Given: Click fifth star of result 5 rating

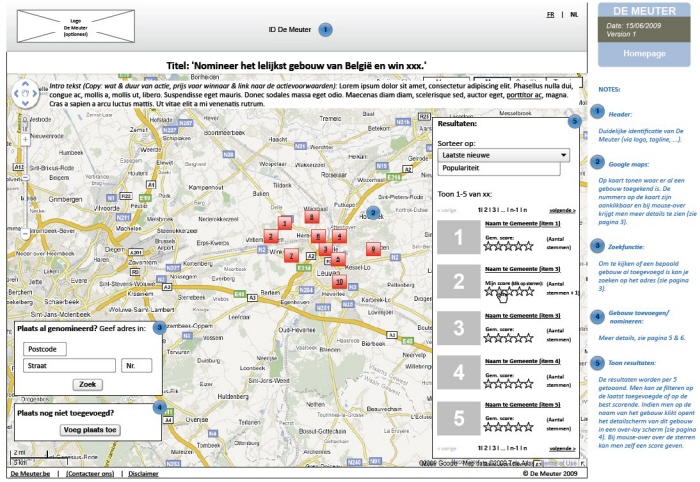Looking at the screenshot, I should coord(529,427).
